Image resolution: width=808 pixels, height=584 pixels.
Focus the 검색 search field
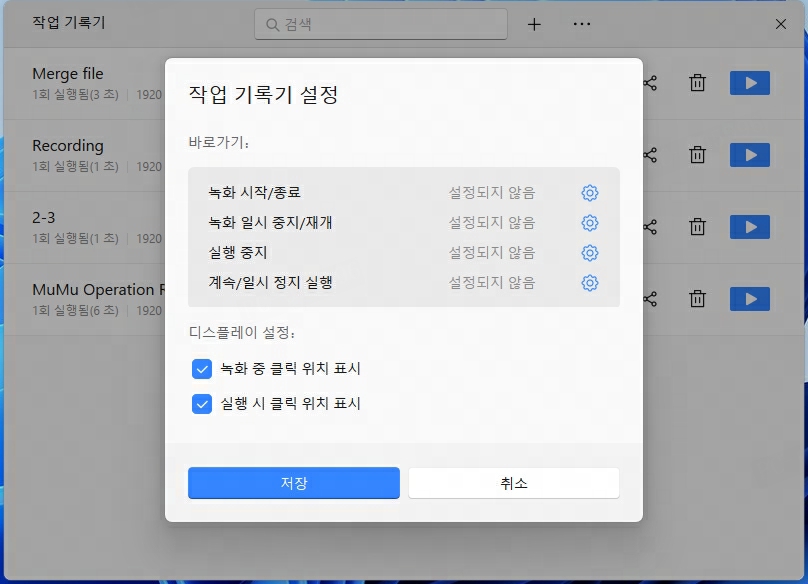tap(381, 24)
